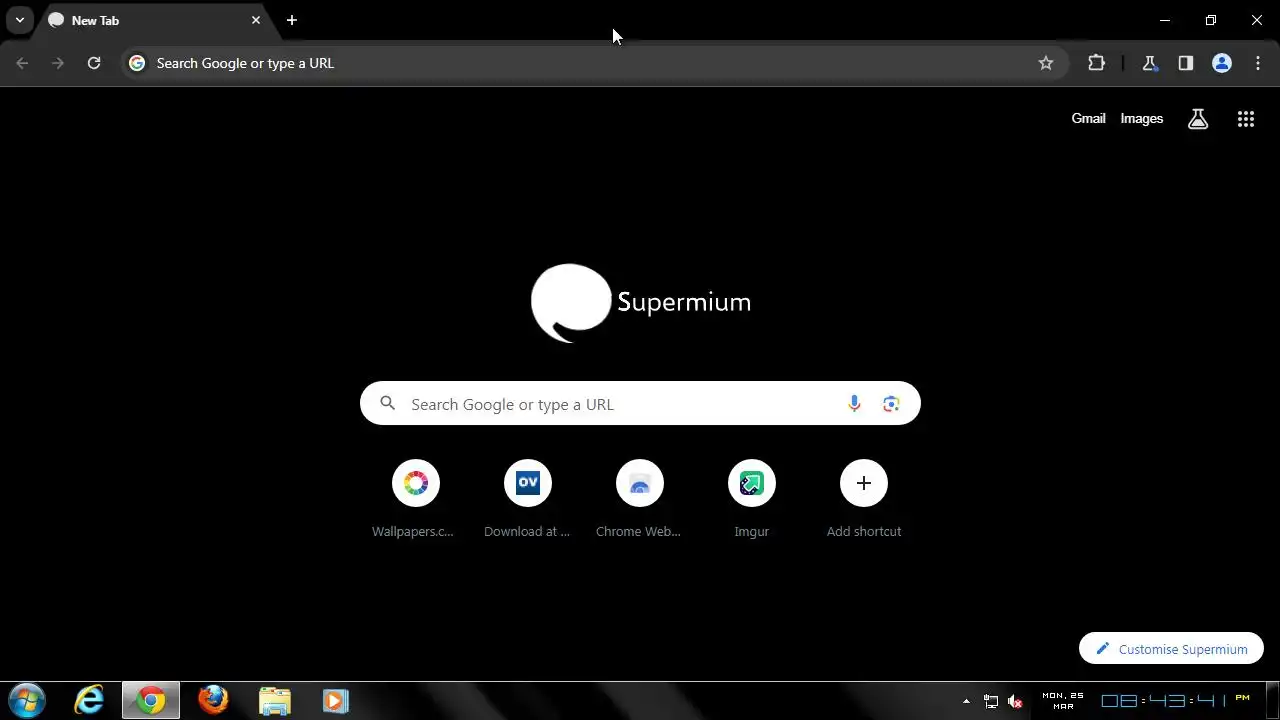Open the tab search dropdown arrow

[19, 20]
